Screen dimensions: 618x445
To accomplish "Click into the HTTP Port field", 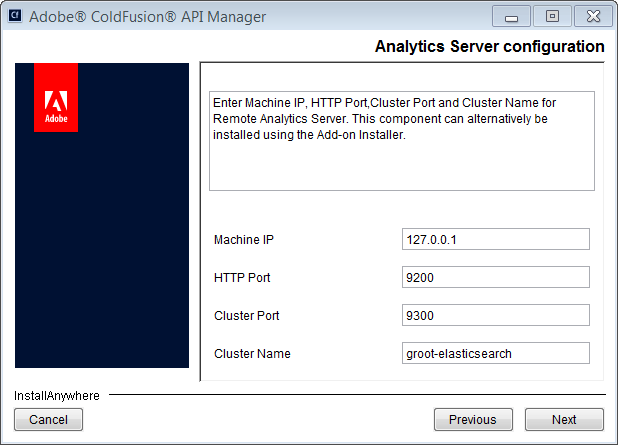I will [495, 277].
